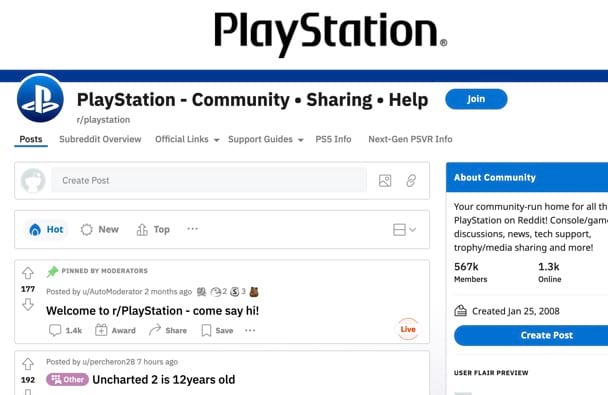Expand the Official Links dropdown

(x=187, y=139)
